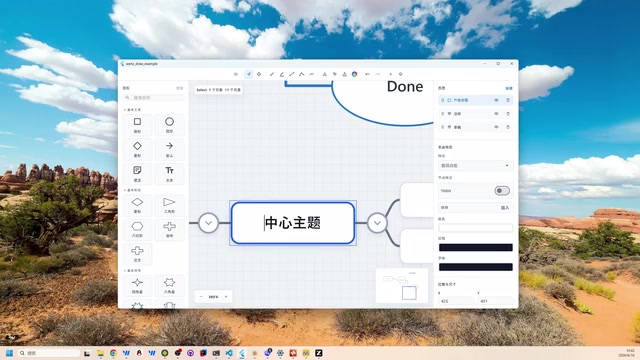Toggle visibility of the first highlighted layer
Image resolution: width=640 pixels, height=360 pixels.
point(496,100)
